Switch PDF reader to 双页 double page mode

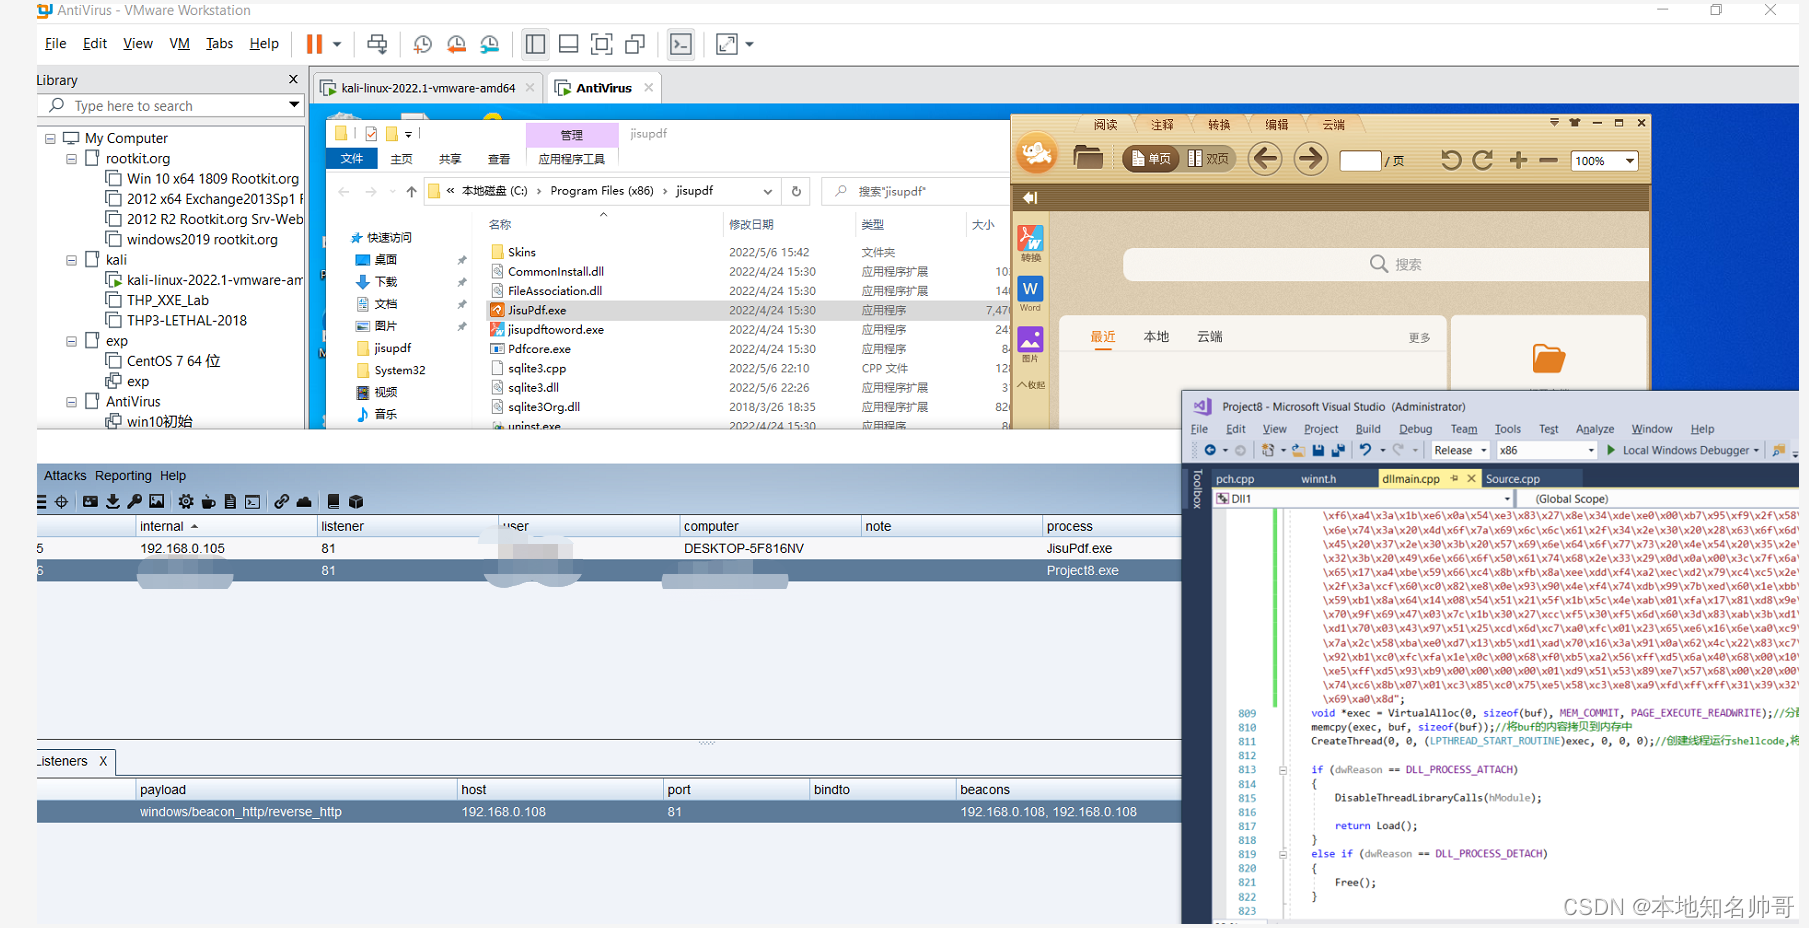(x=1208, y=159)
